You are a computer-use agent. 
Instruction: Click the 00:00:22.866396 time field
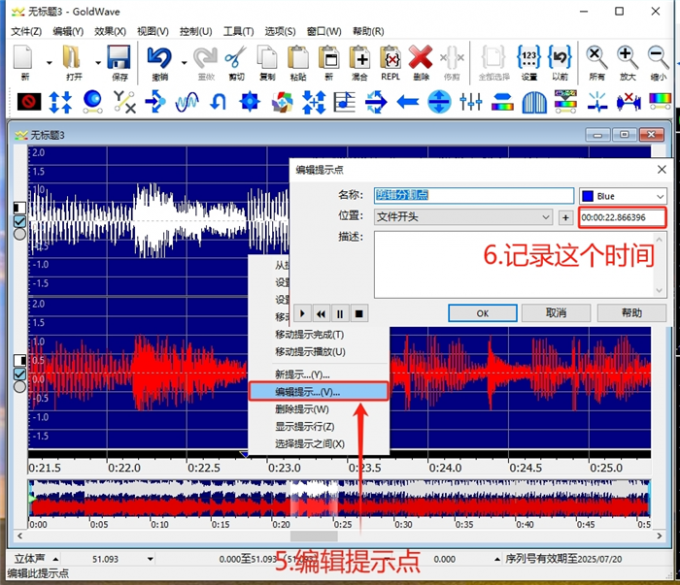tap(623, 217)
